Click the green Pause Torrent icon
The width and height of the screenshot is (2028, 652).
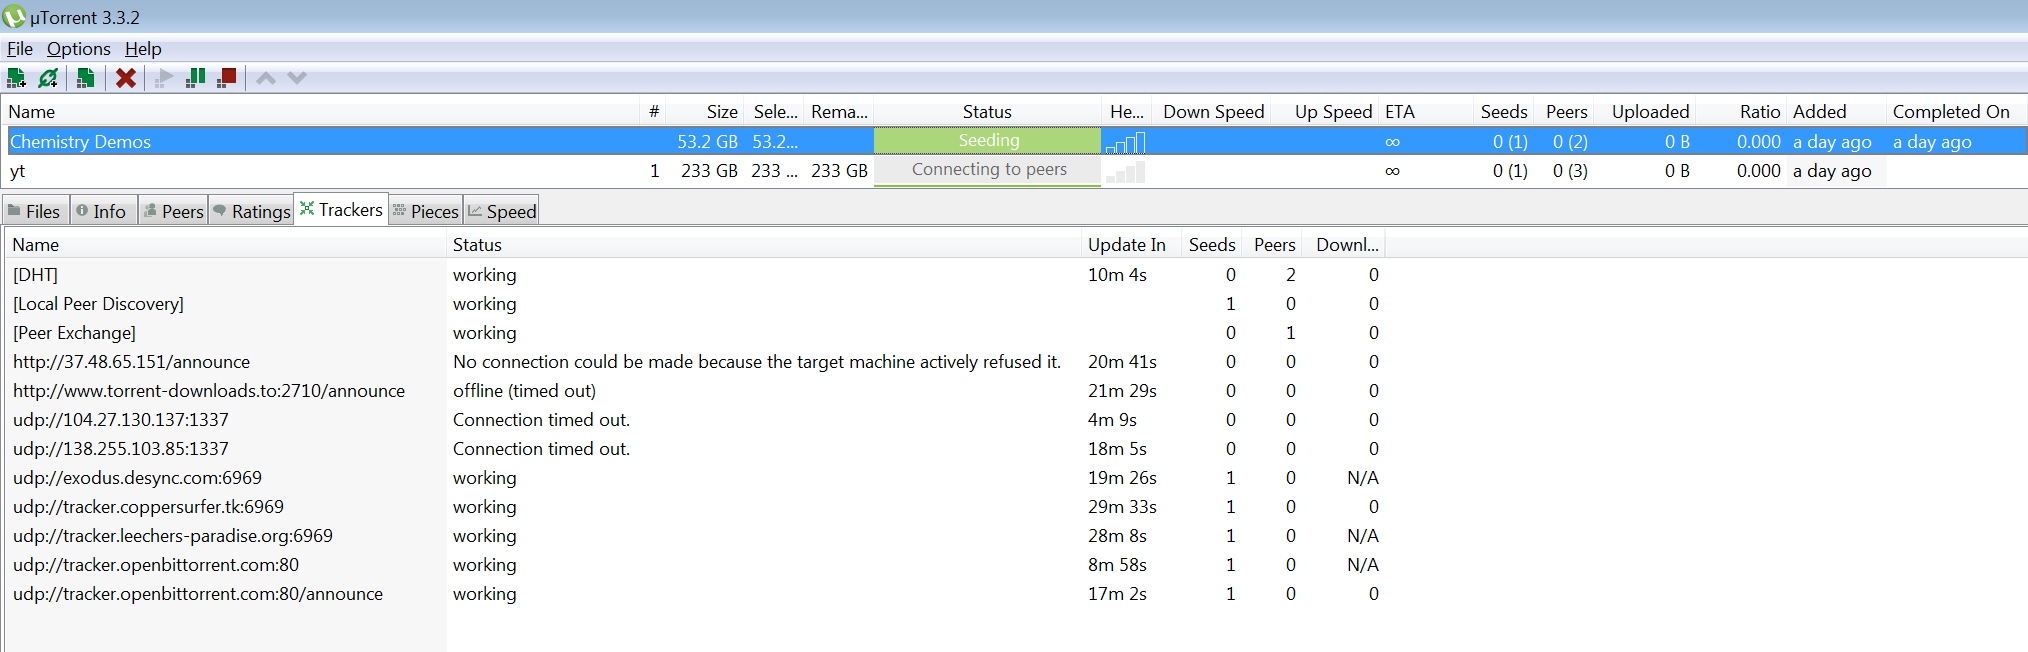[x=196, y=78]
